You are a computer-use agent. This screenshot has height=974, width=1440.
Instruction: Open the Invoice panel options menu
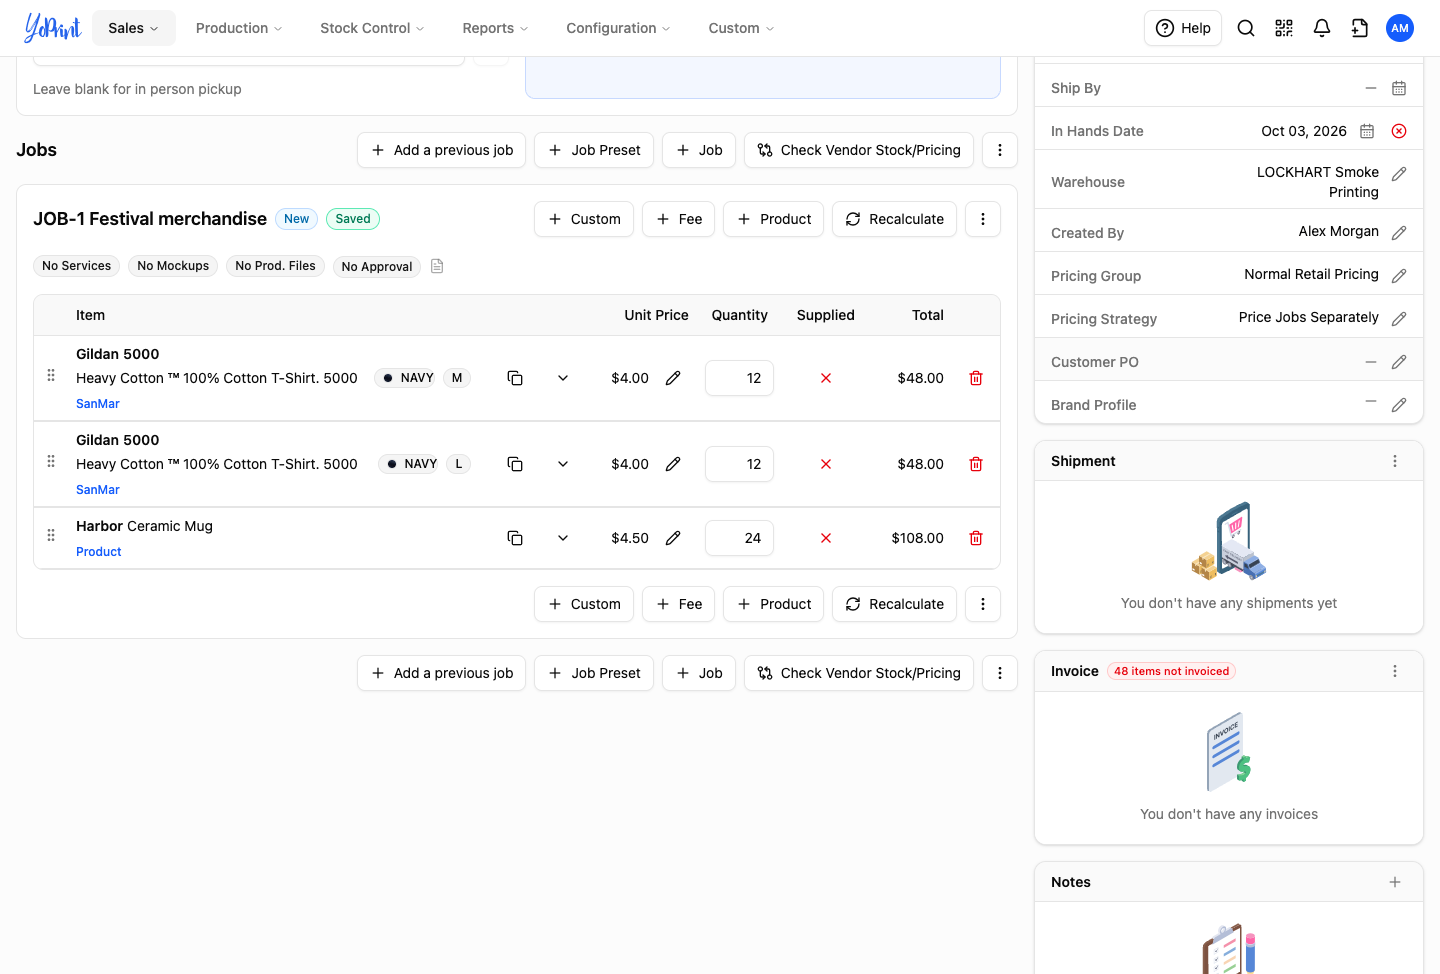[x=1395, y=671]
